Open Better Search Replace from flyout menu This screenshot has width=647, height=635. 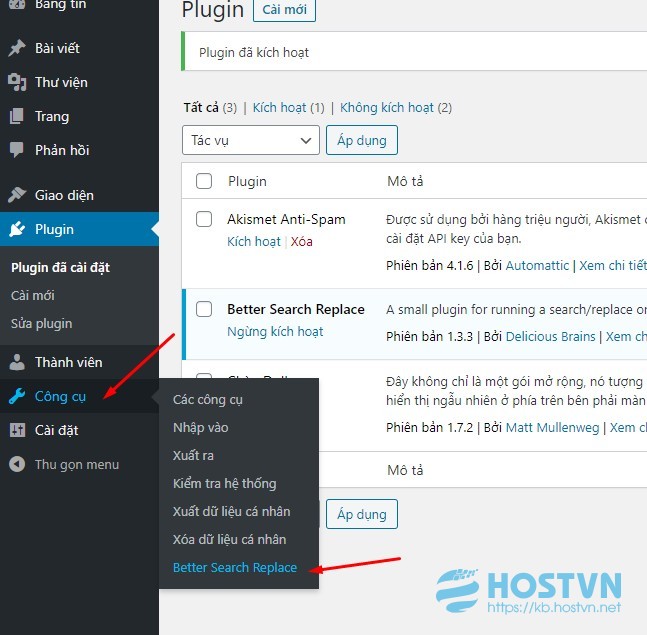coord(235,567)
